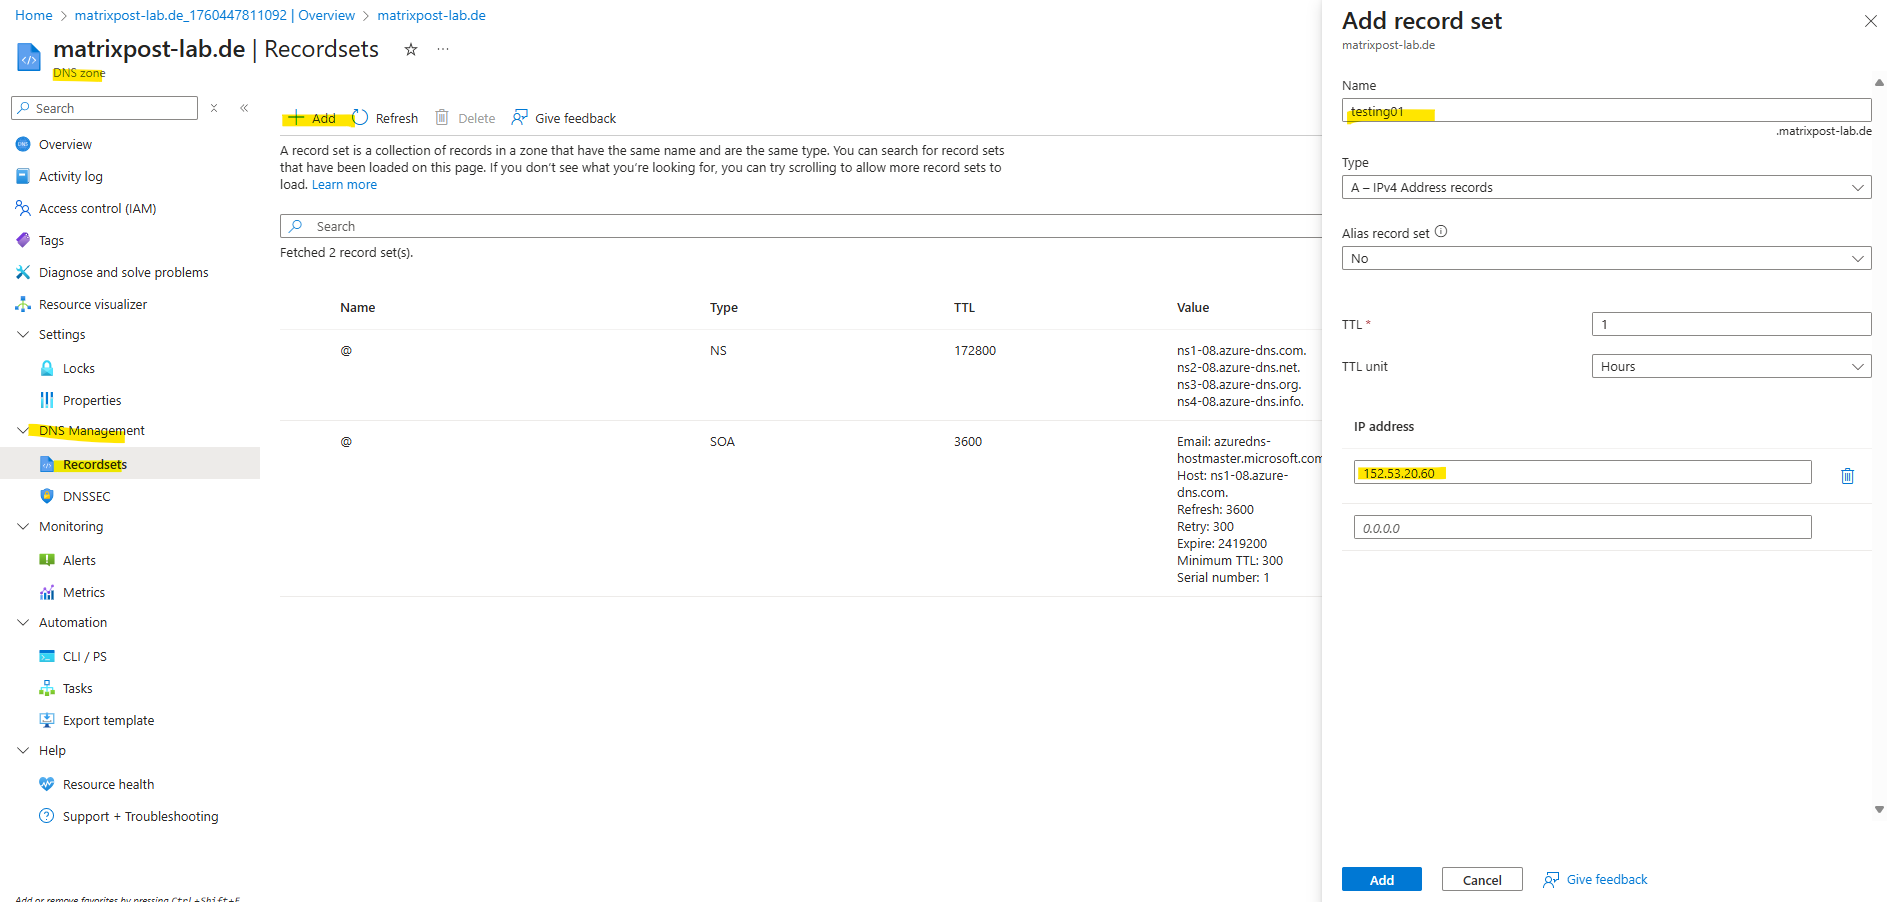Collapse the Monitoring section in sidebar
This screenshot has height=902, width=1893.
(23, 526)
